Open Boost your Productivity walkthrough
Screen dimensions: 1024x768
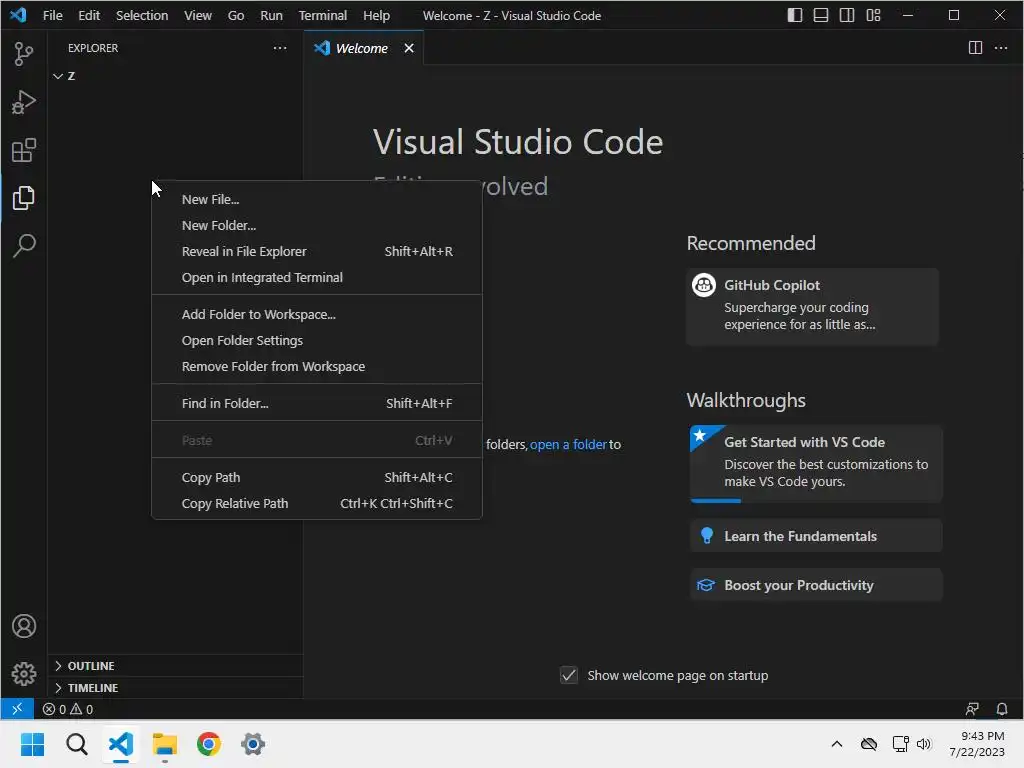(816, 585)
